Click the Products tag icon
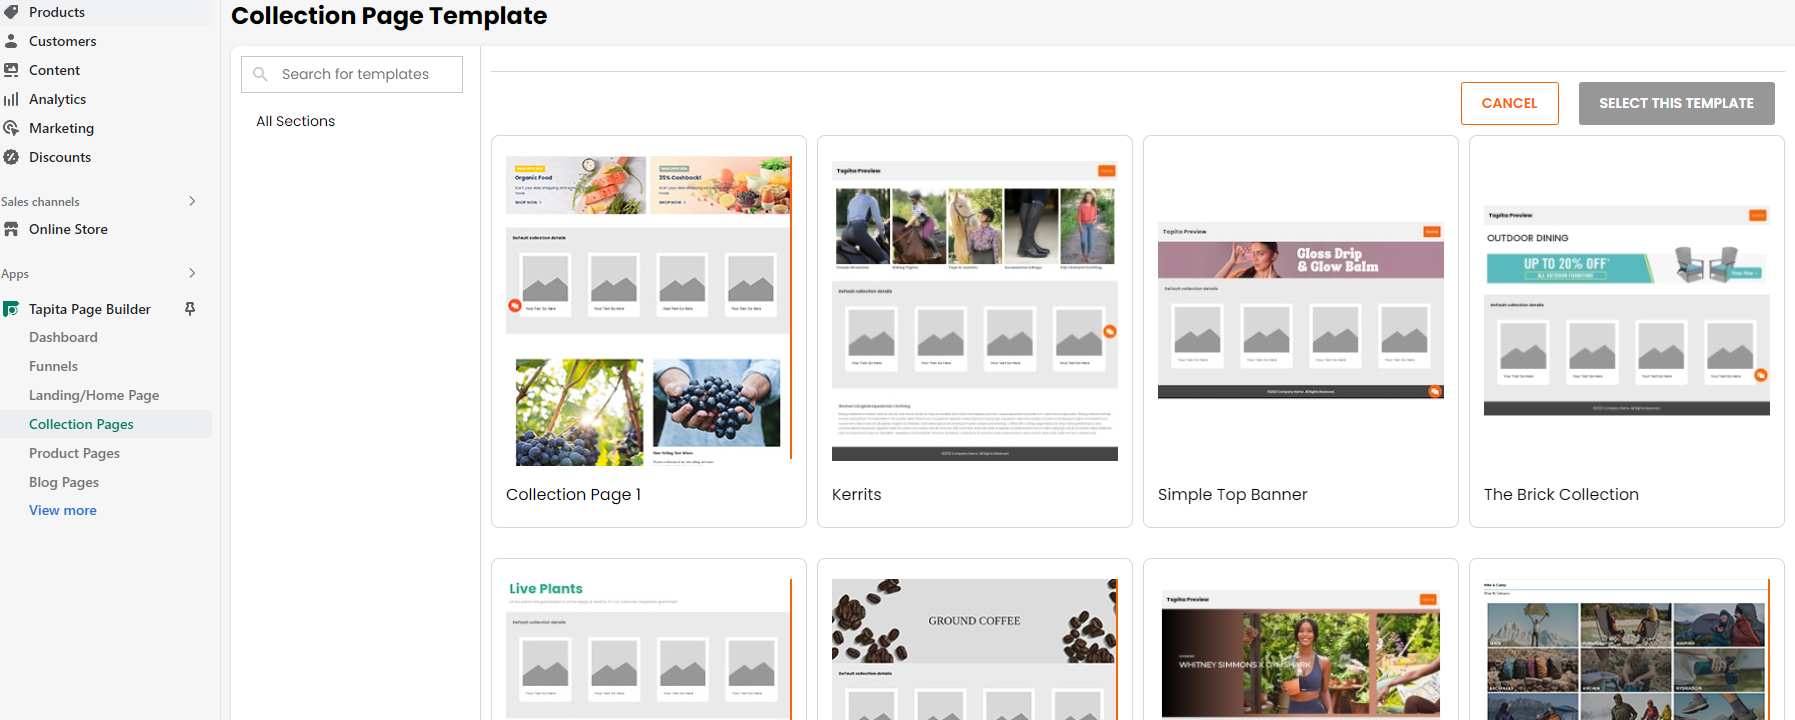 point(11,12)
